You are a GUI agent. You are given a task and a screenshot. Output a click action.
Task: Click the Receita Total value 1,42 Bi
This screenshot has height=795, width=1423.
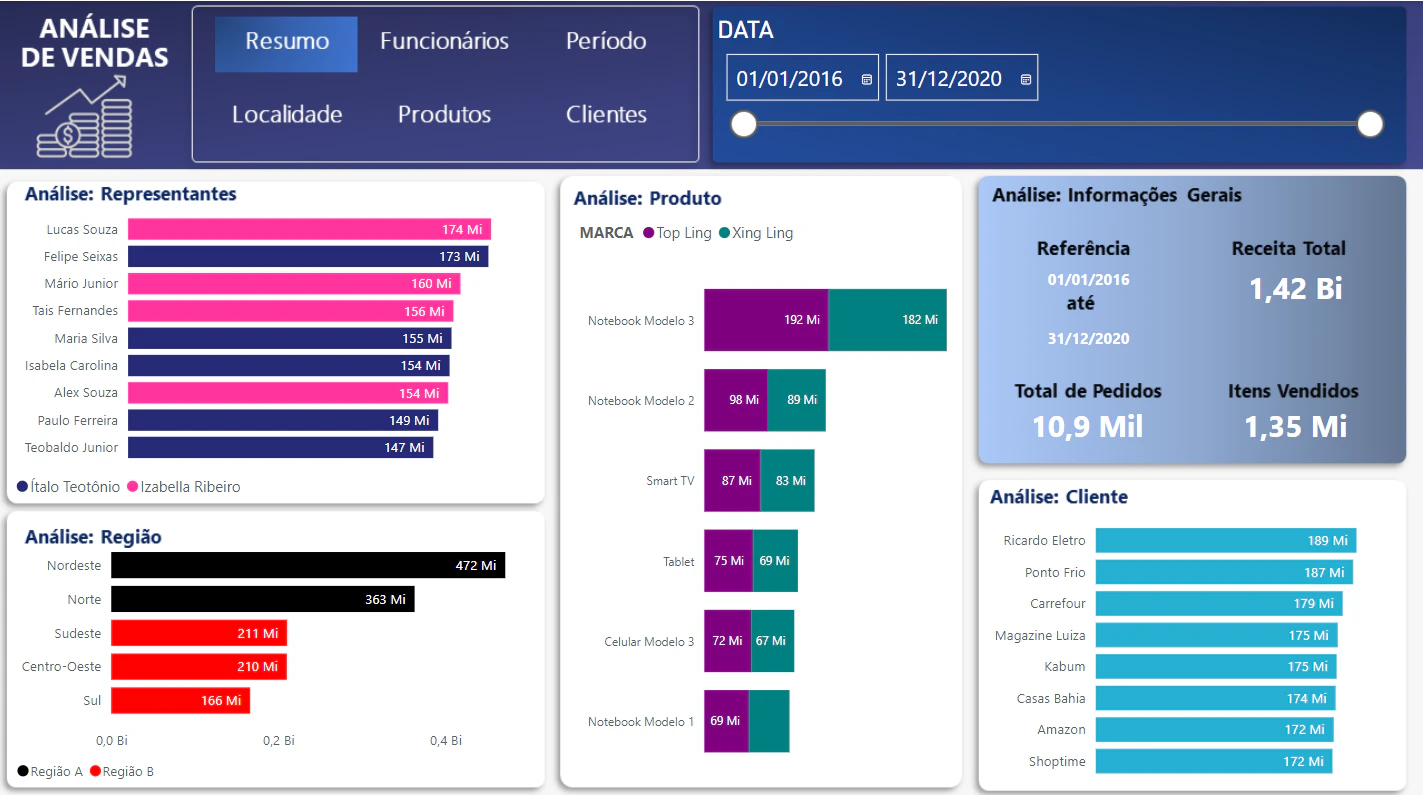(1295, 288)
